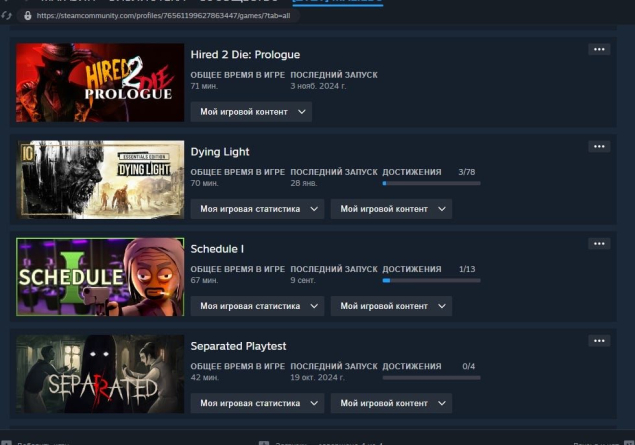
Task: Expand Separated Playtest's Мой игровой контент dropdown
Action: [391, 403]
